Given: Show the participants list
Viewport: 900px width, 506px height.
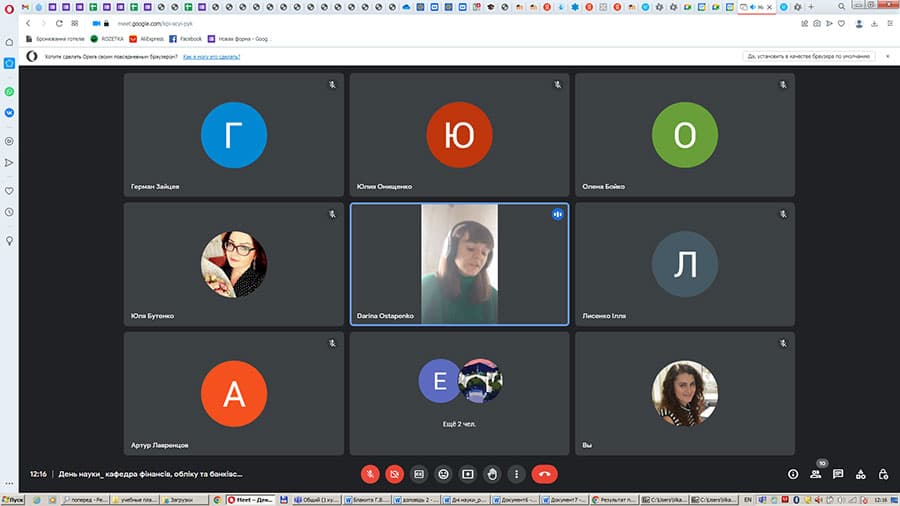Looking at the screenshot, I should 815,474.
